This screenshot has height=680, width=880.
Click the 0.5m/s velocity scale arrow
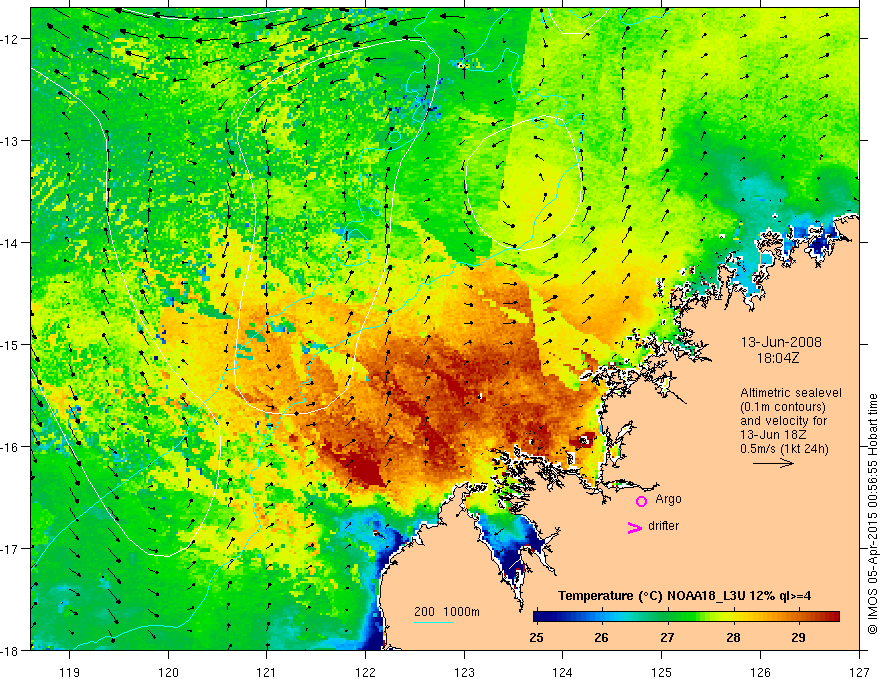(773, 463)
